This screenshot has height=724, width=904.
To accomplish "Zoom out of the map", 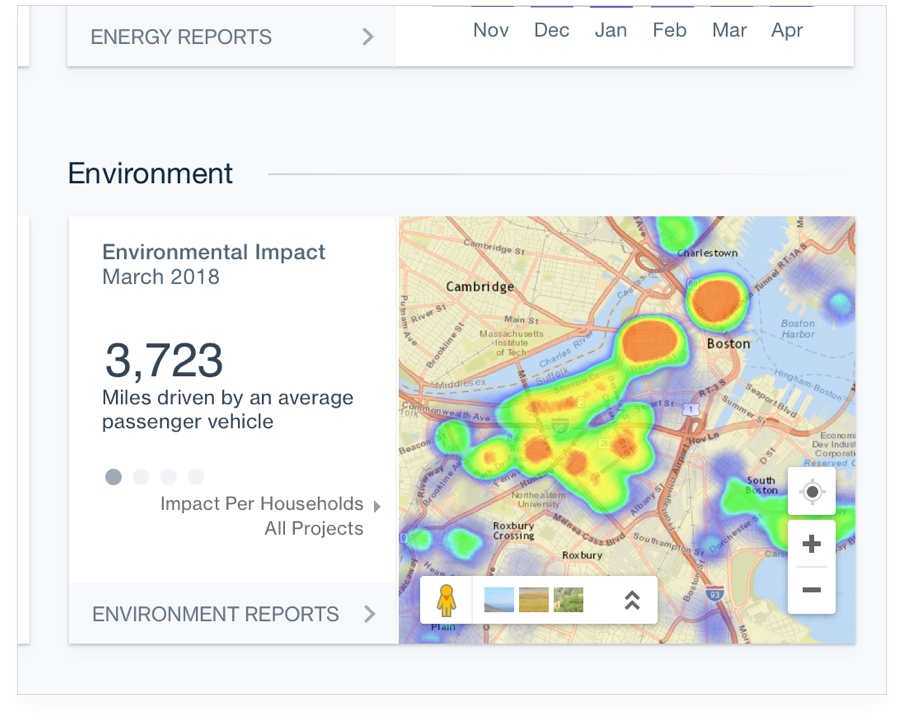I will coord(811,590).
